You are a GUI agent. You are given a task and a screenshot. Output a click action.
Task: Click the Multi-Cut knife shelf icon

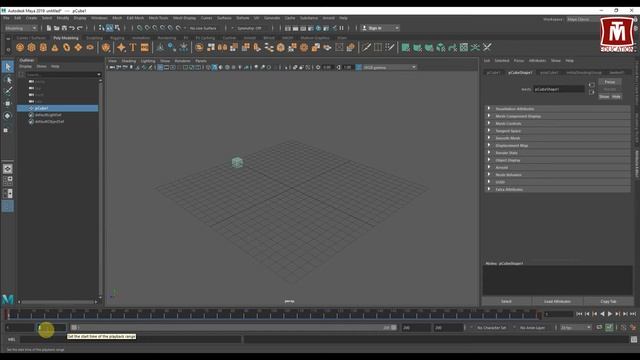[x=366, y=48]
